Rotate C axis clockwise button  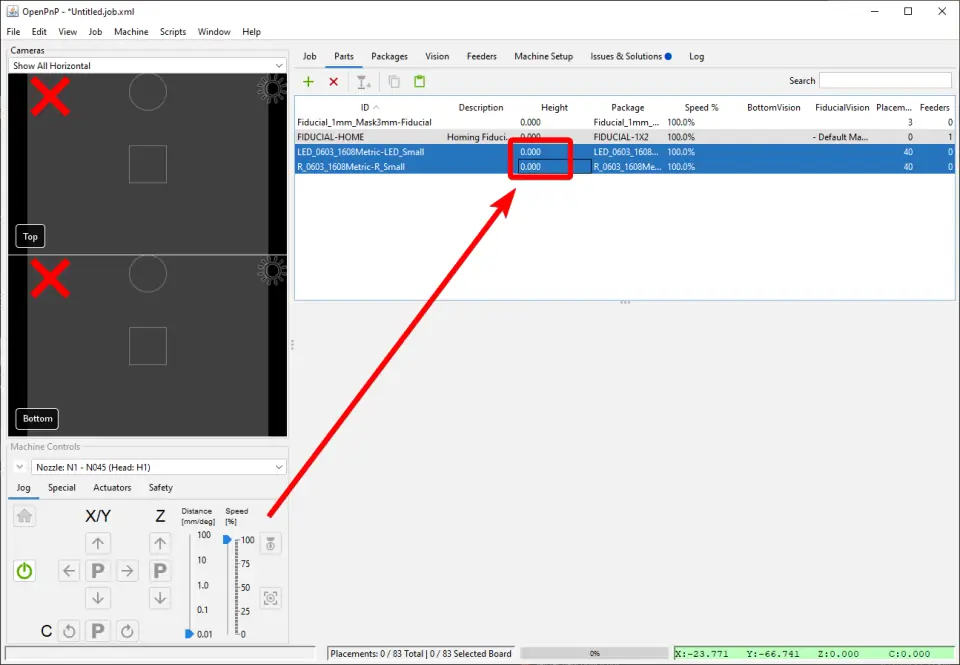coord(127,631)
